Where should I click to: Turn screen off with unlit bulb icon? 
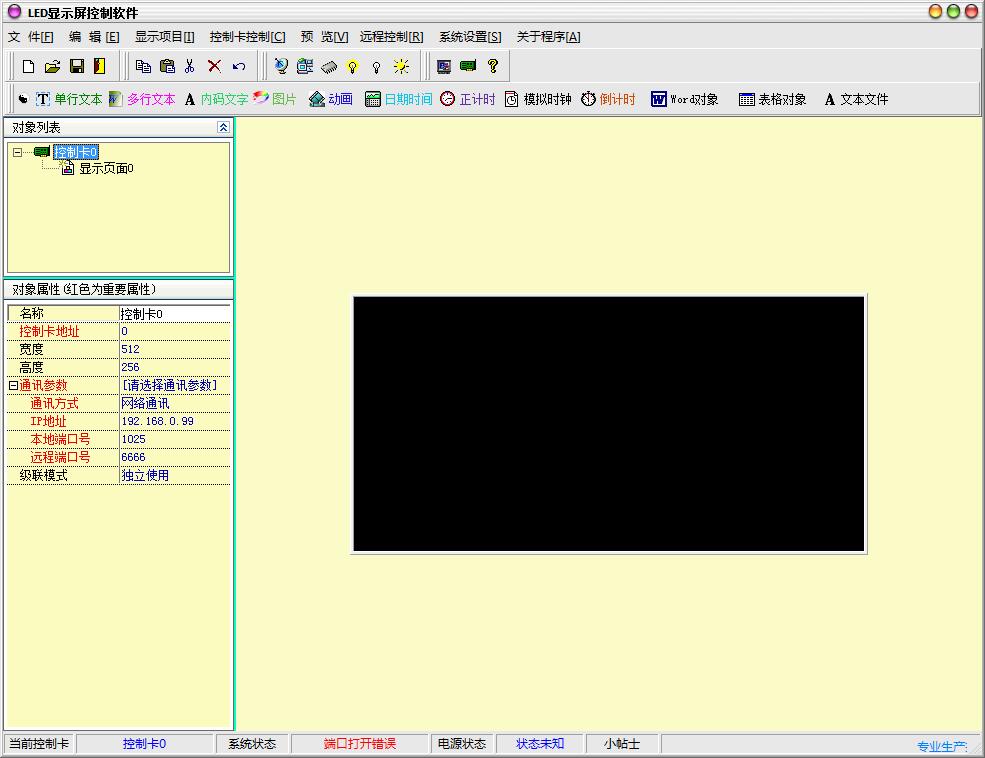[376, 67]
